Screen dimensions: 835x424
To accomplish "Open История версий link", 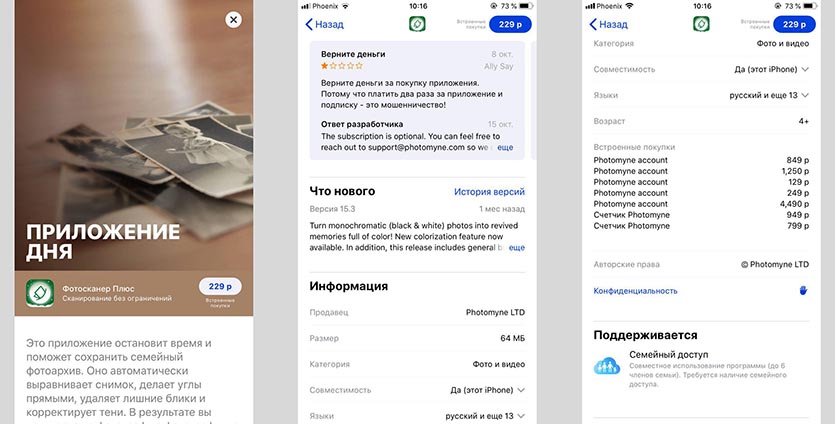I will click(x=489, y=192).
